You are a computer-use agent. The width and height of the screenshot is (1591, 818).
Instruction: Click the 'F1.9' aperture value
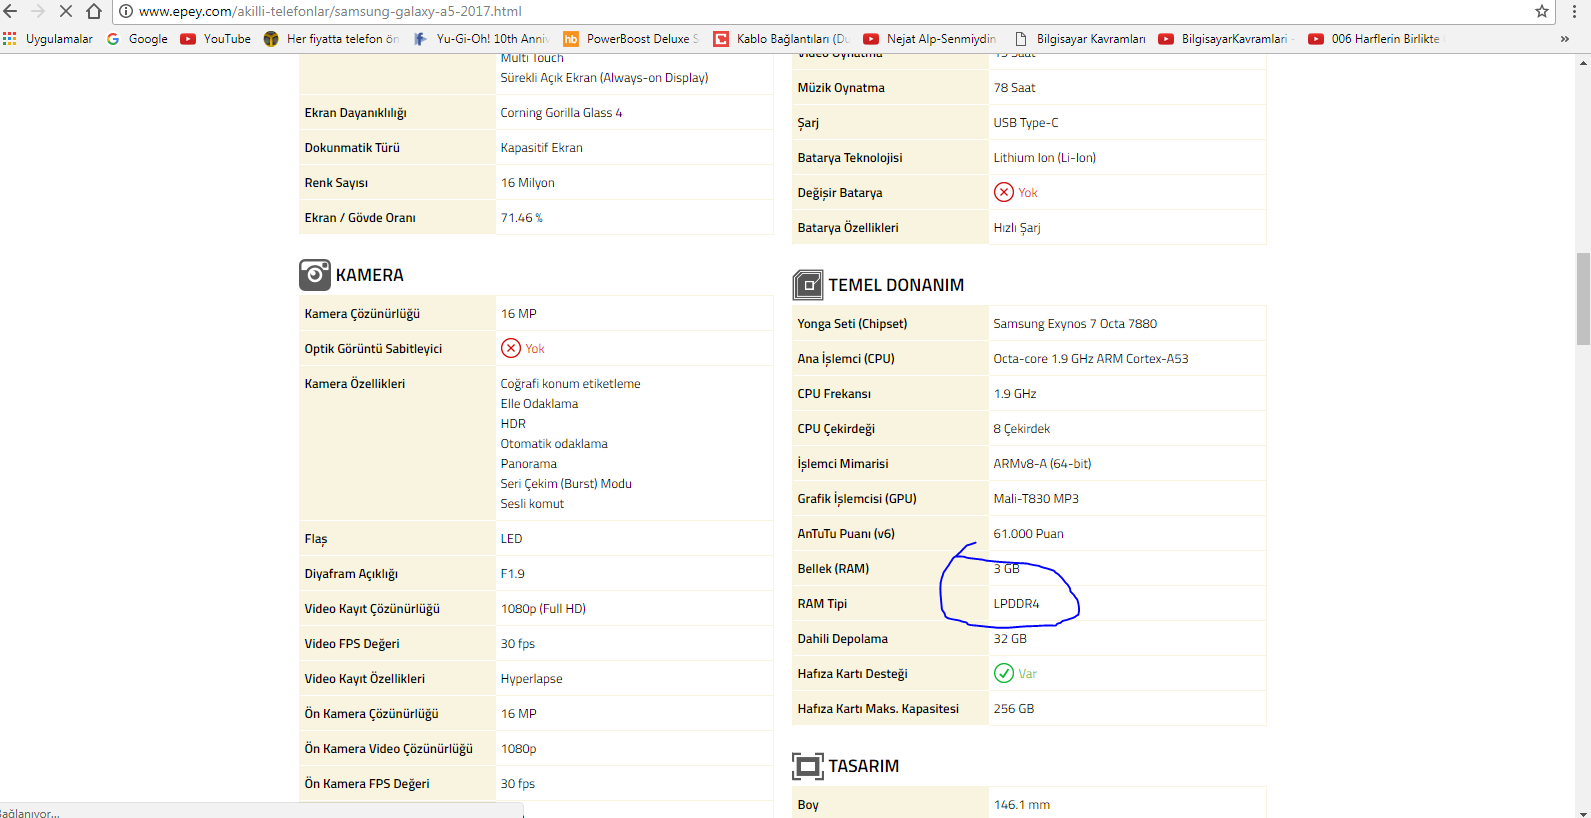(512, 574)
